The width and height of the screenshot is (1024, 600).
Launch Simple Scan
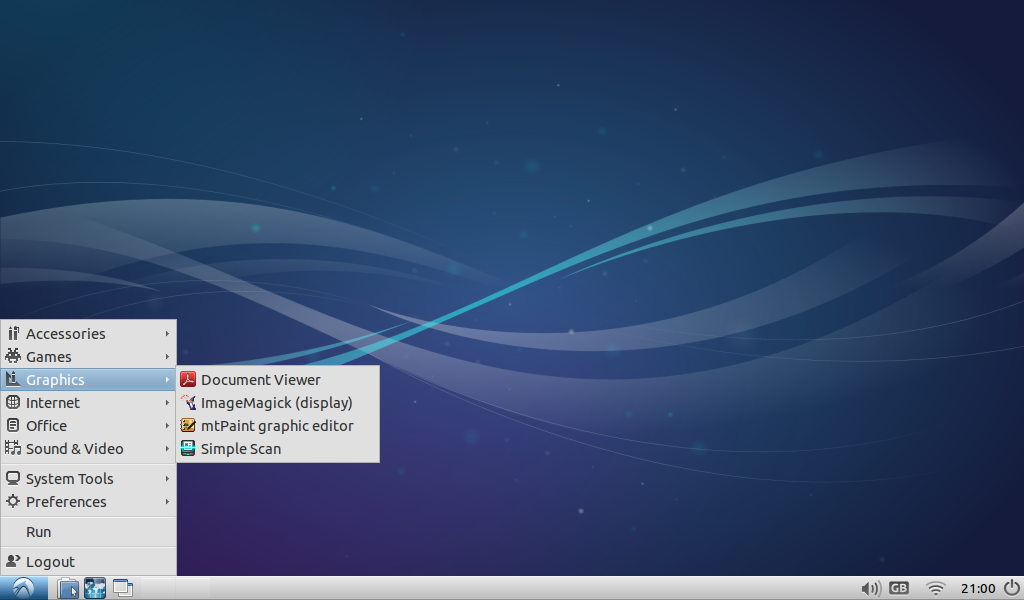click(x=240, y=448)
